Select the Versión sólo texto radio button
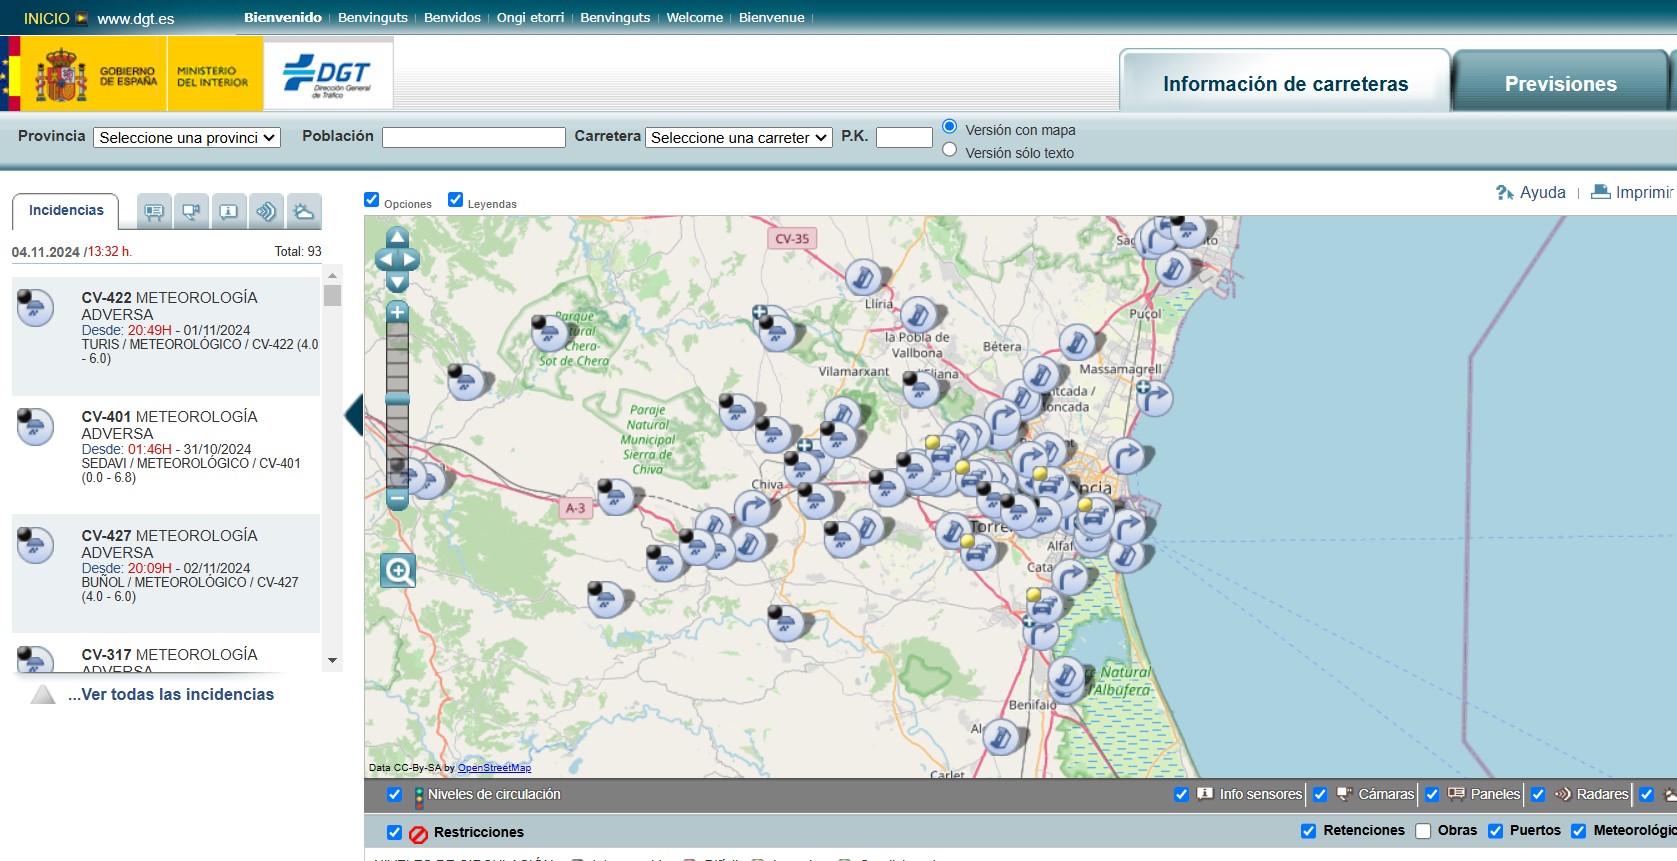This screenshot has height=861, width=1677. 950,150
